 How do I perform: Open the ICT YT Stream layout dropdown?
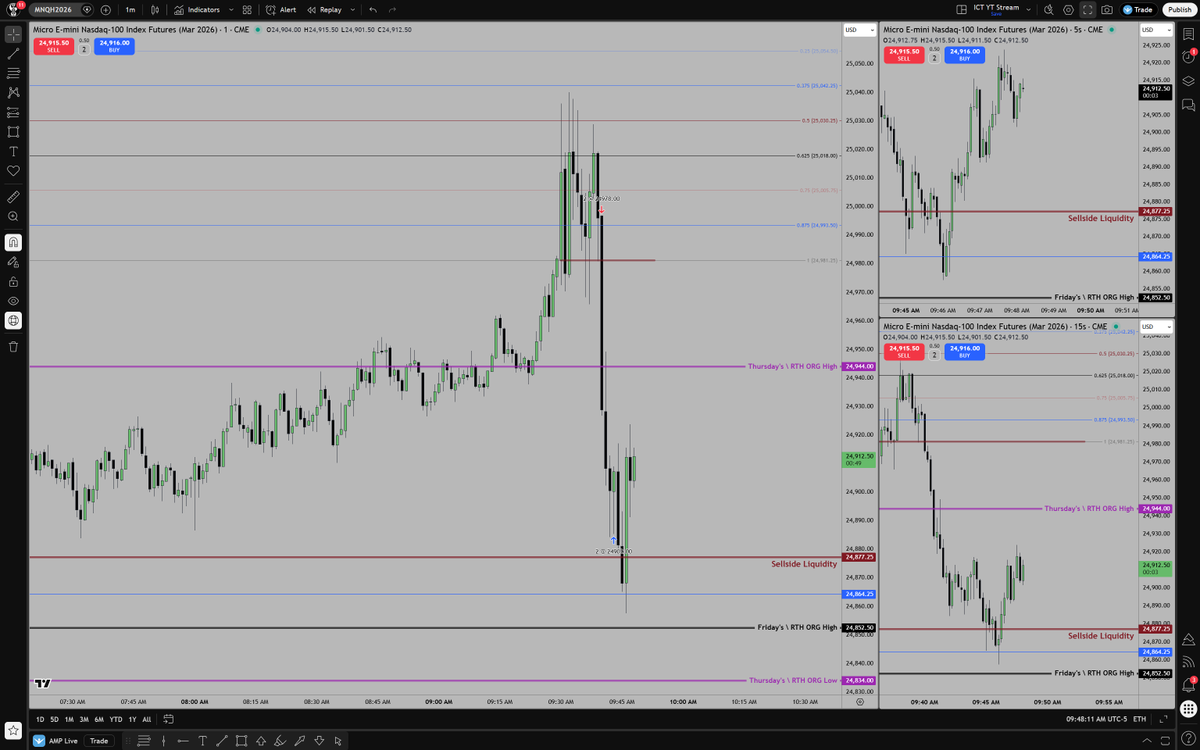pyautogui.click(x=1028, y=9)
